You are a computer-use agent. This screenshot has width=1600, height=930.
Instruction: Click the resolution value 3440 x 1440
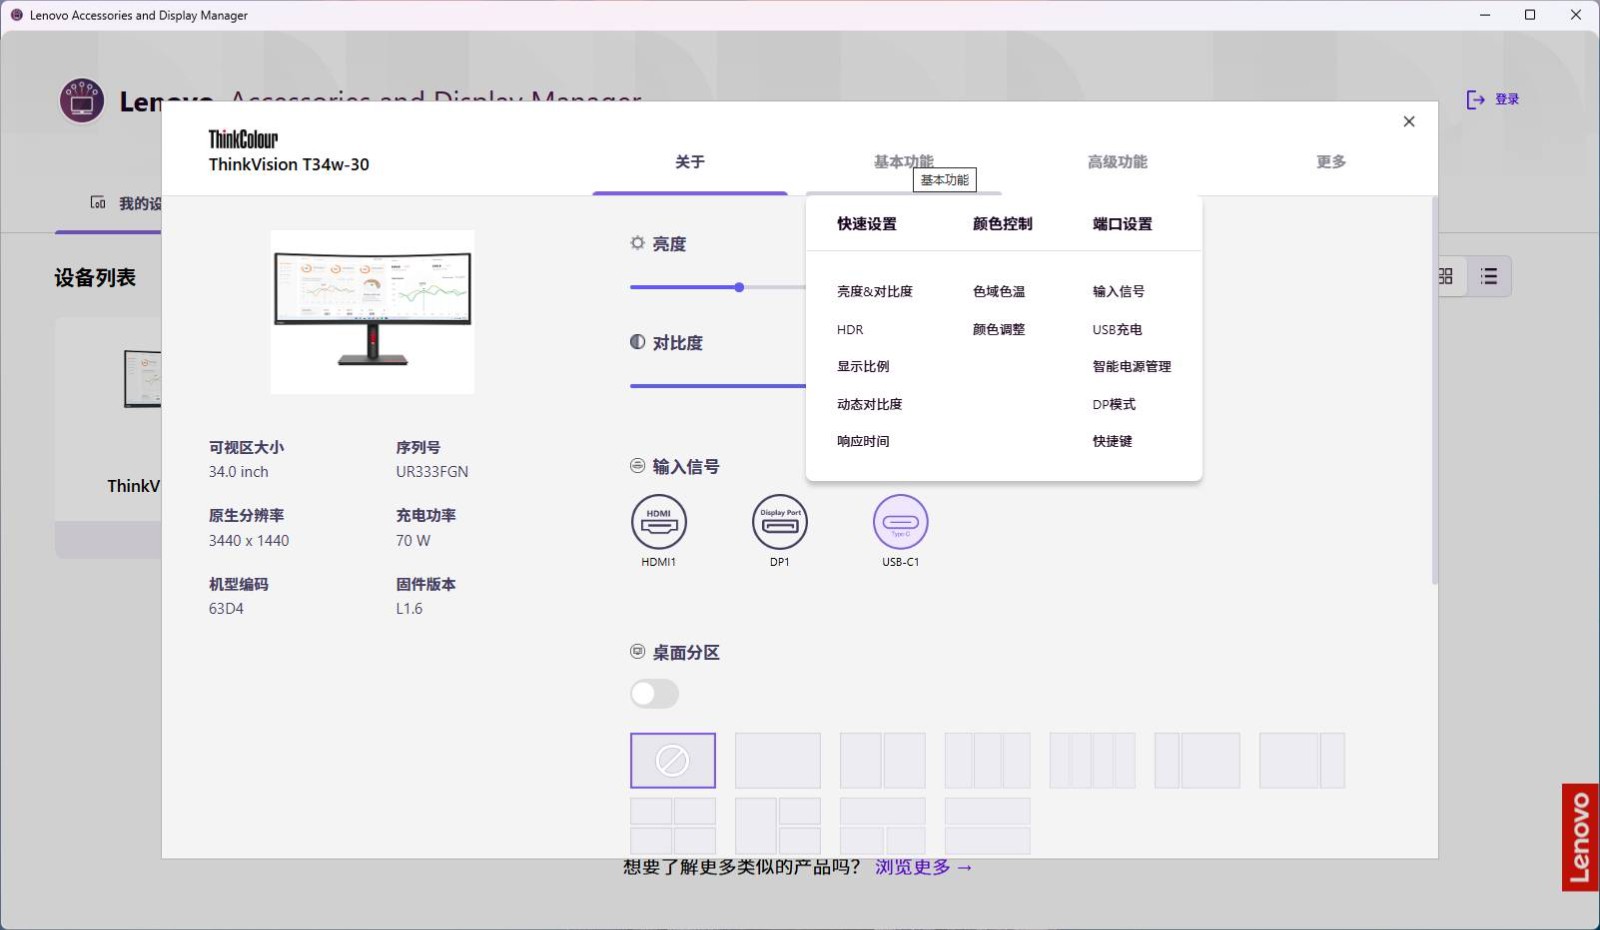249,541
